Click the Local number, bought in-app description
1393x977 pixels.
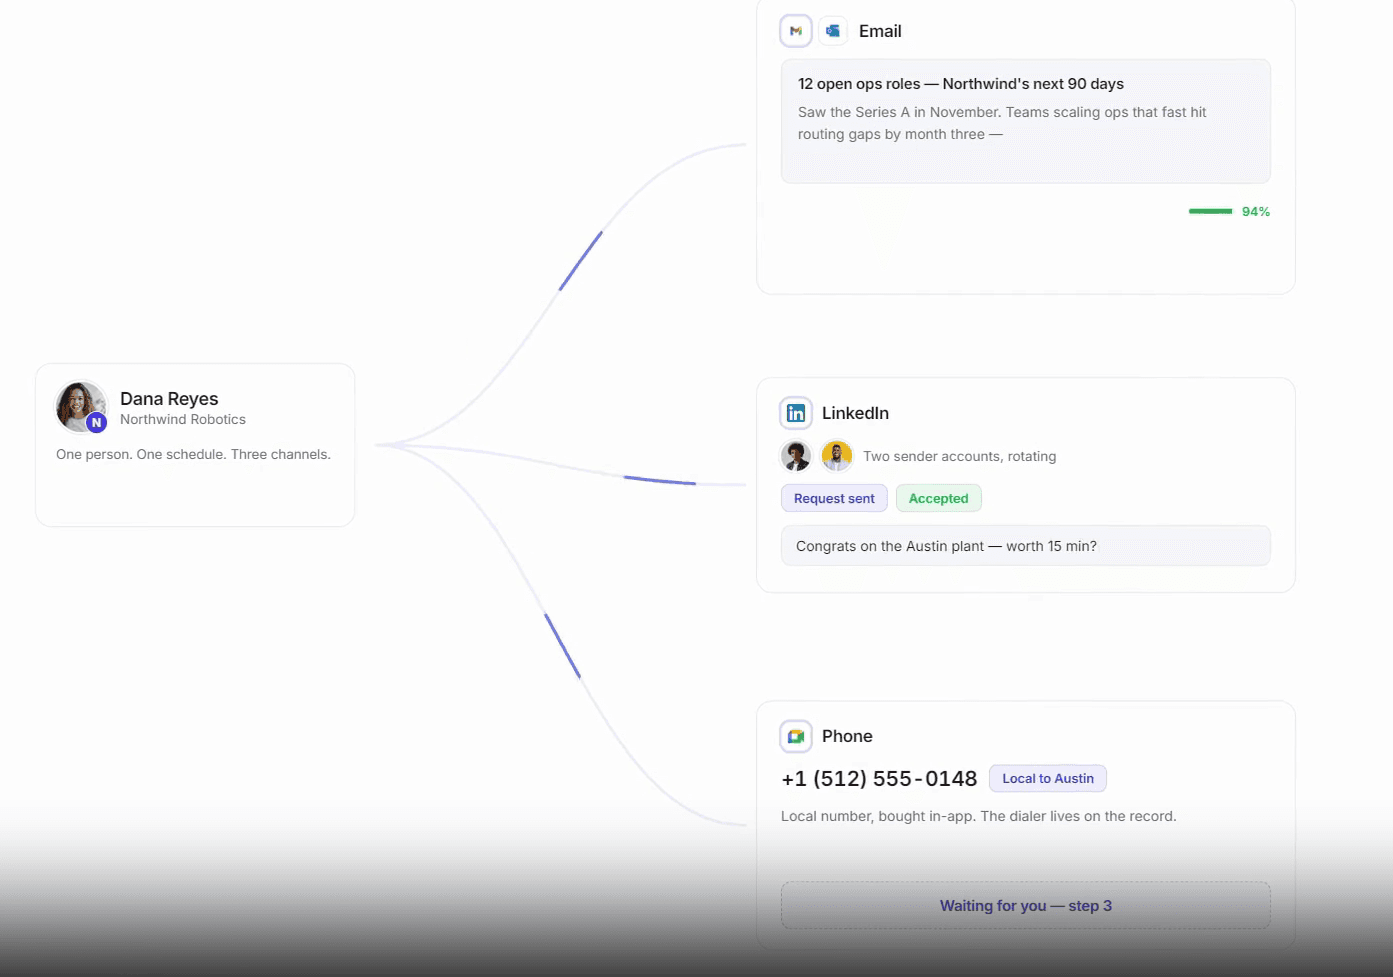coord(979,816)
